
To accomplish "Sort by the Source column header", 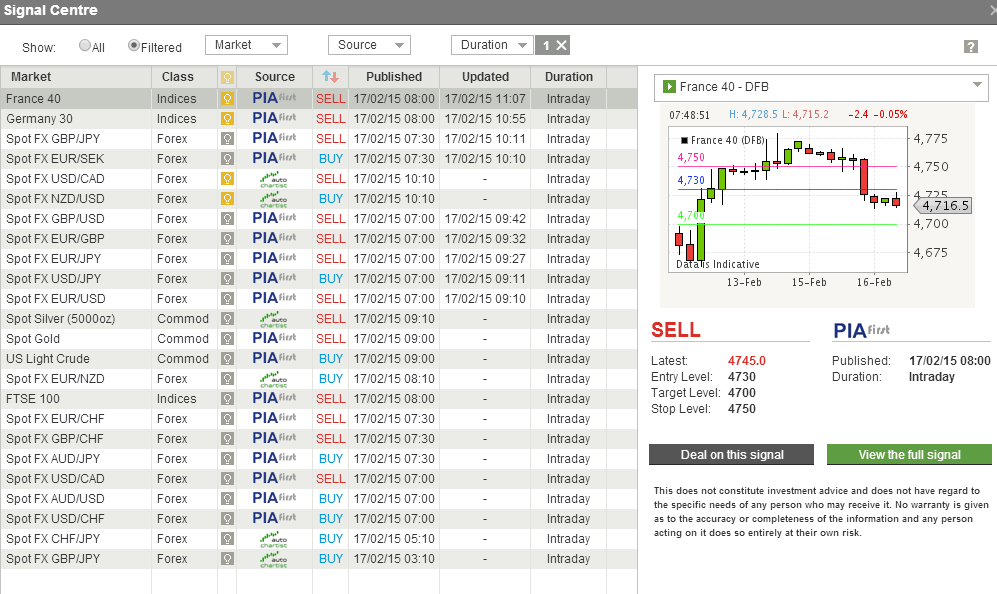I will 275,77.
